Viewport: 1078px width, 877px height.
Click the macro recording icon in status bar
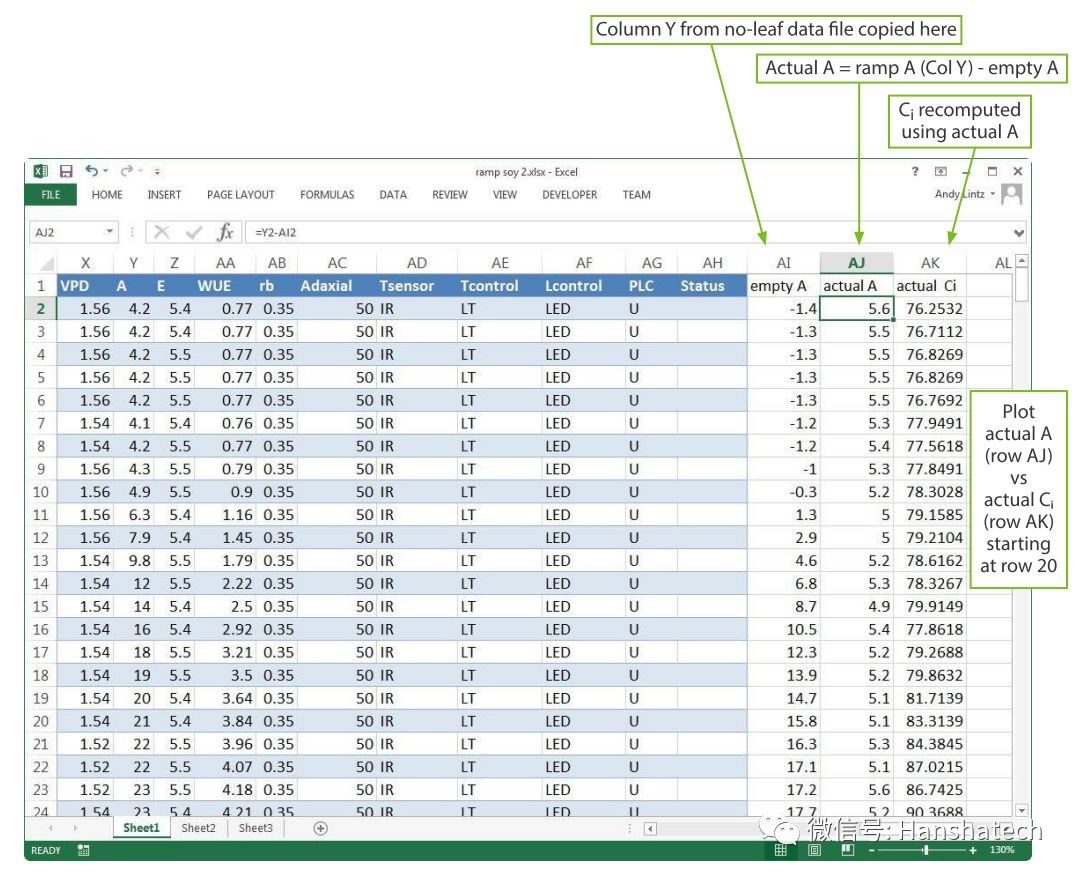84,851
